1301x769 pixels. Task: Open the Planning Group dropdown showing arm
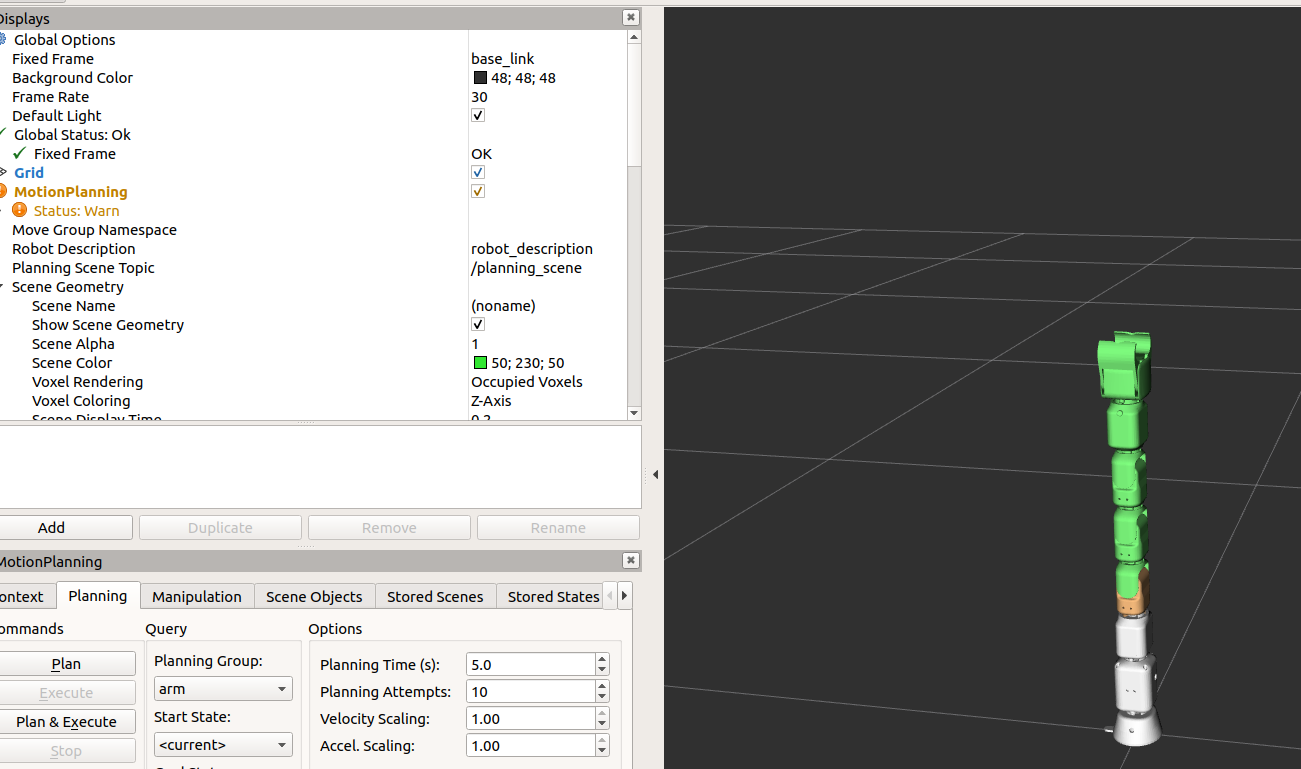click(222, 689)
